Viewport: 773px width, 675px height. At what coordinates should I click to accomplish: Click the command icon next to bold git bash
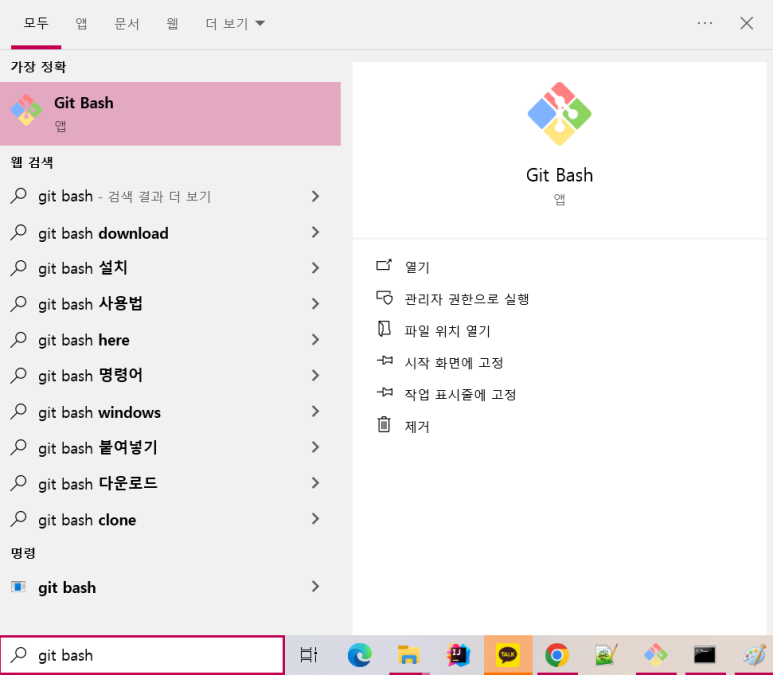click(18, 587)
